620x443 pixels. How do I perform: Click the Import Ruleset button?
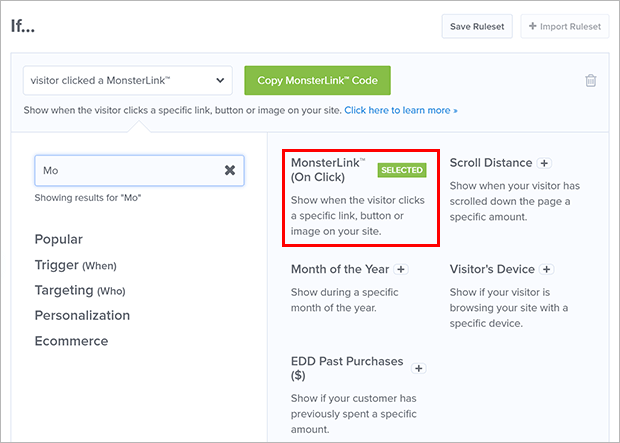click(x=565, y=27)
